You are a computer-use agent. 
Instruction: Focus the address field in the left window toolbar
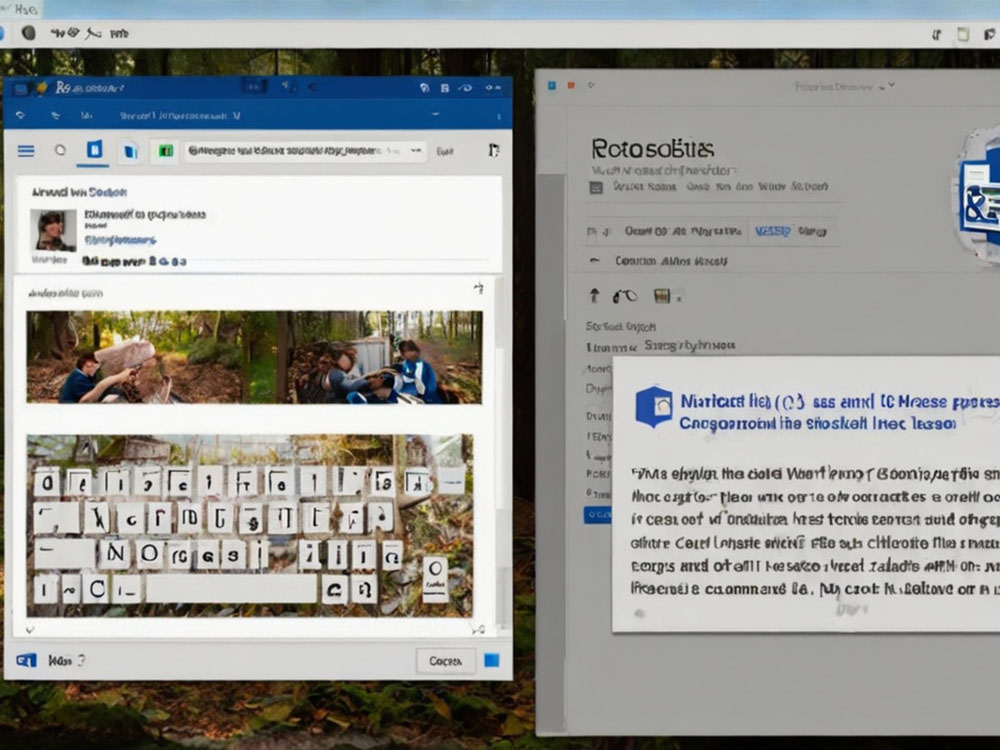(305, 151)
